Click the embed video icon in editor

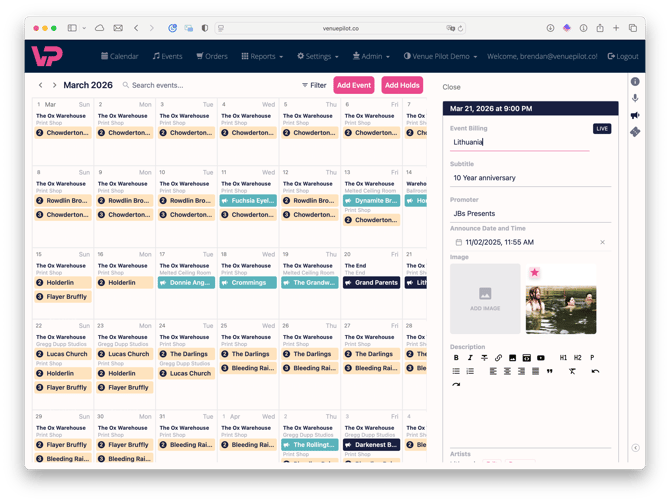click(541, 358)
